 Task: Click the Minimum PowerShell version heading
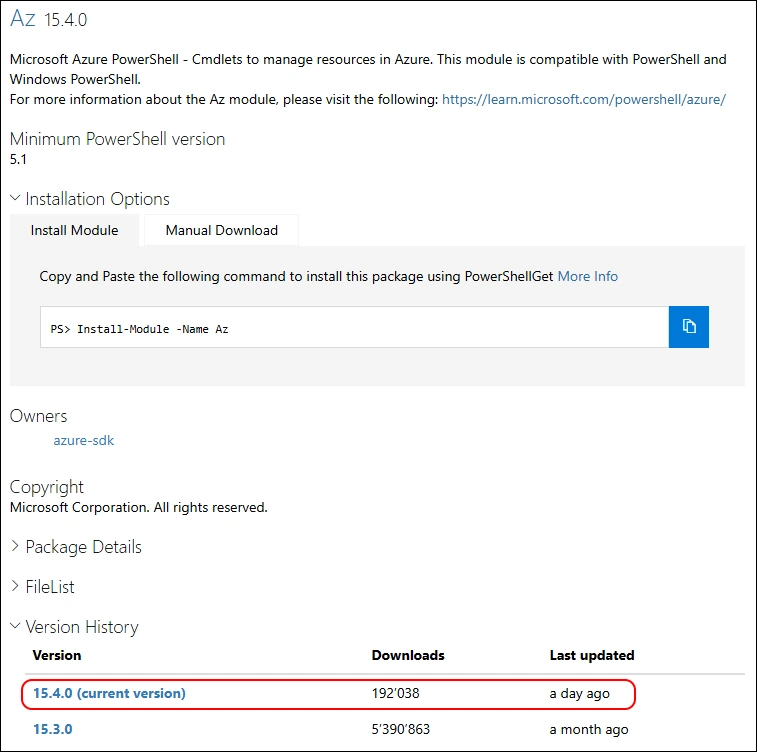[117, 139]
